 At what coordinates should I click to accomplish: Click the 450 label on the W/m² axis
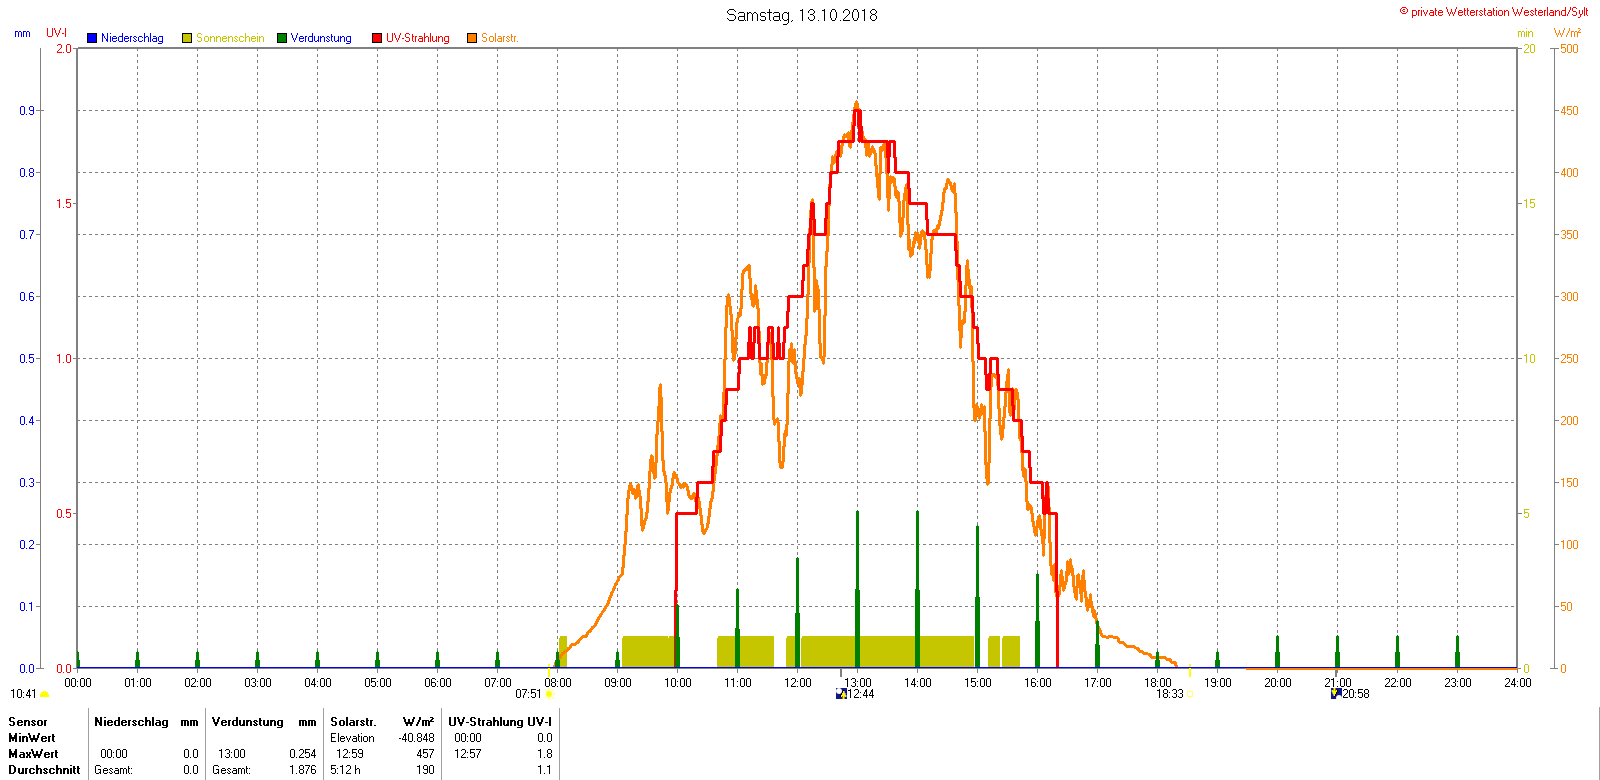(1570, 111)
